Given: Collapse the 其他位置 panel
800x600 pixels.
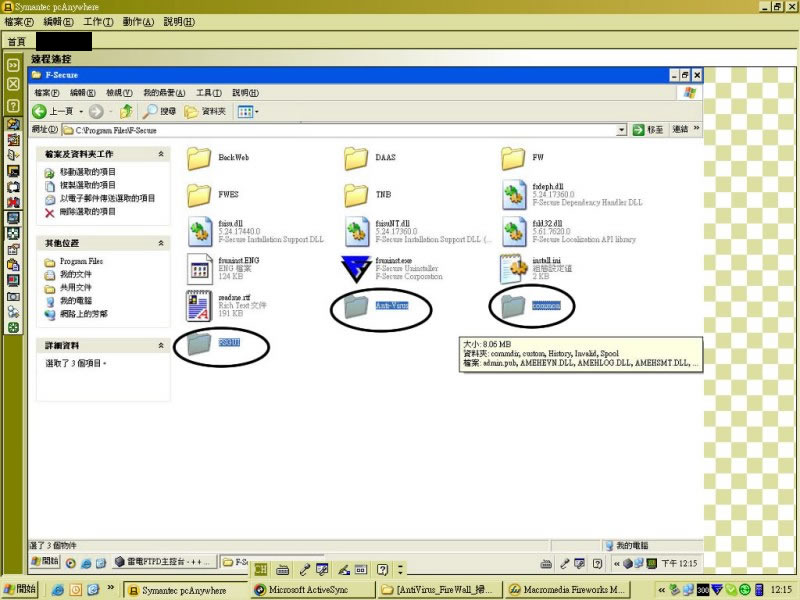Looking at the screenshot, I should coord(161,243).
